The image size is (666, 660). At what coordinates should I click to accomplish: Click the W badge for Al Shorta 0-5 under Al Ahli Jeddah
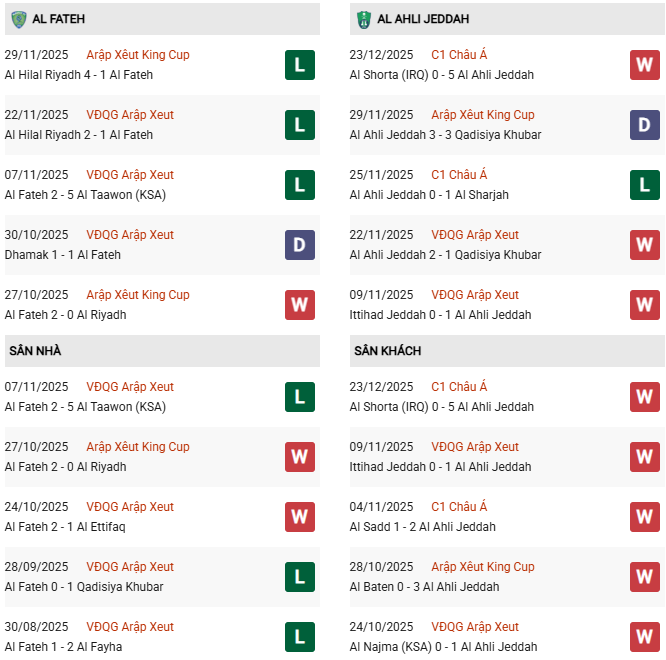pyautogui.click(x=645, y=65)
